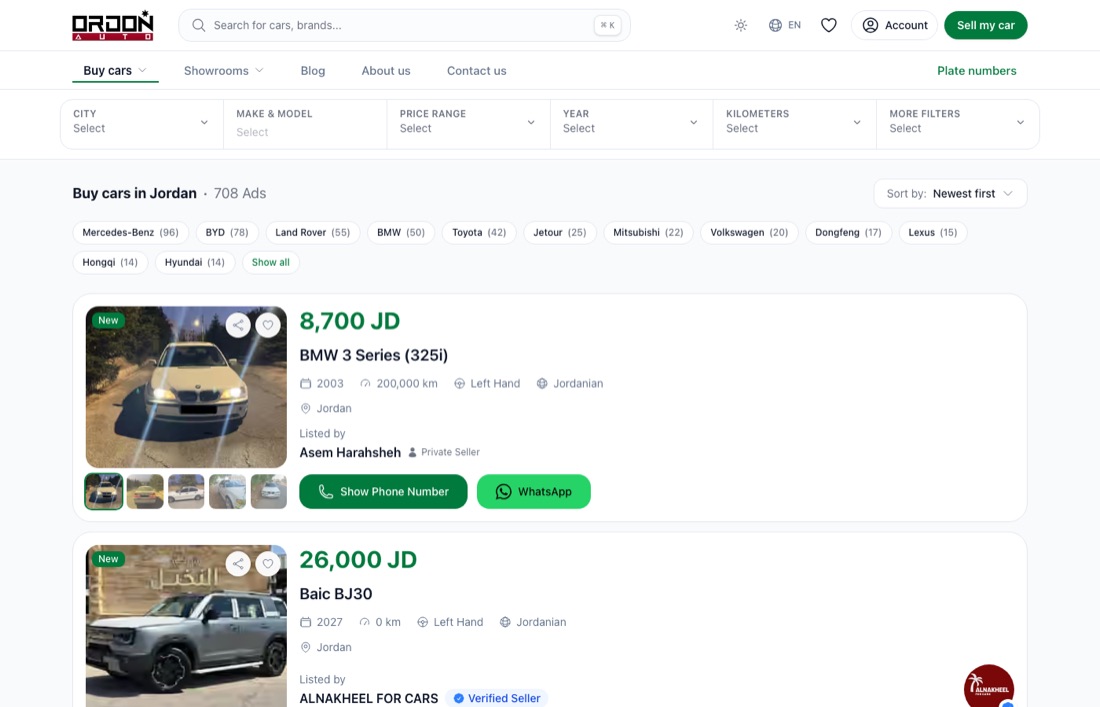
Task: Click the 26,000 JD price
Action: (358, 560)
